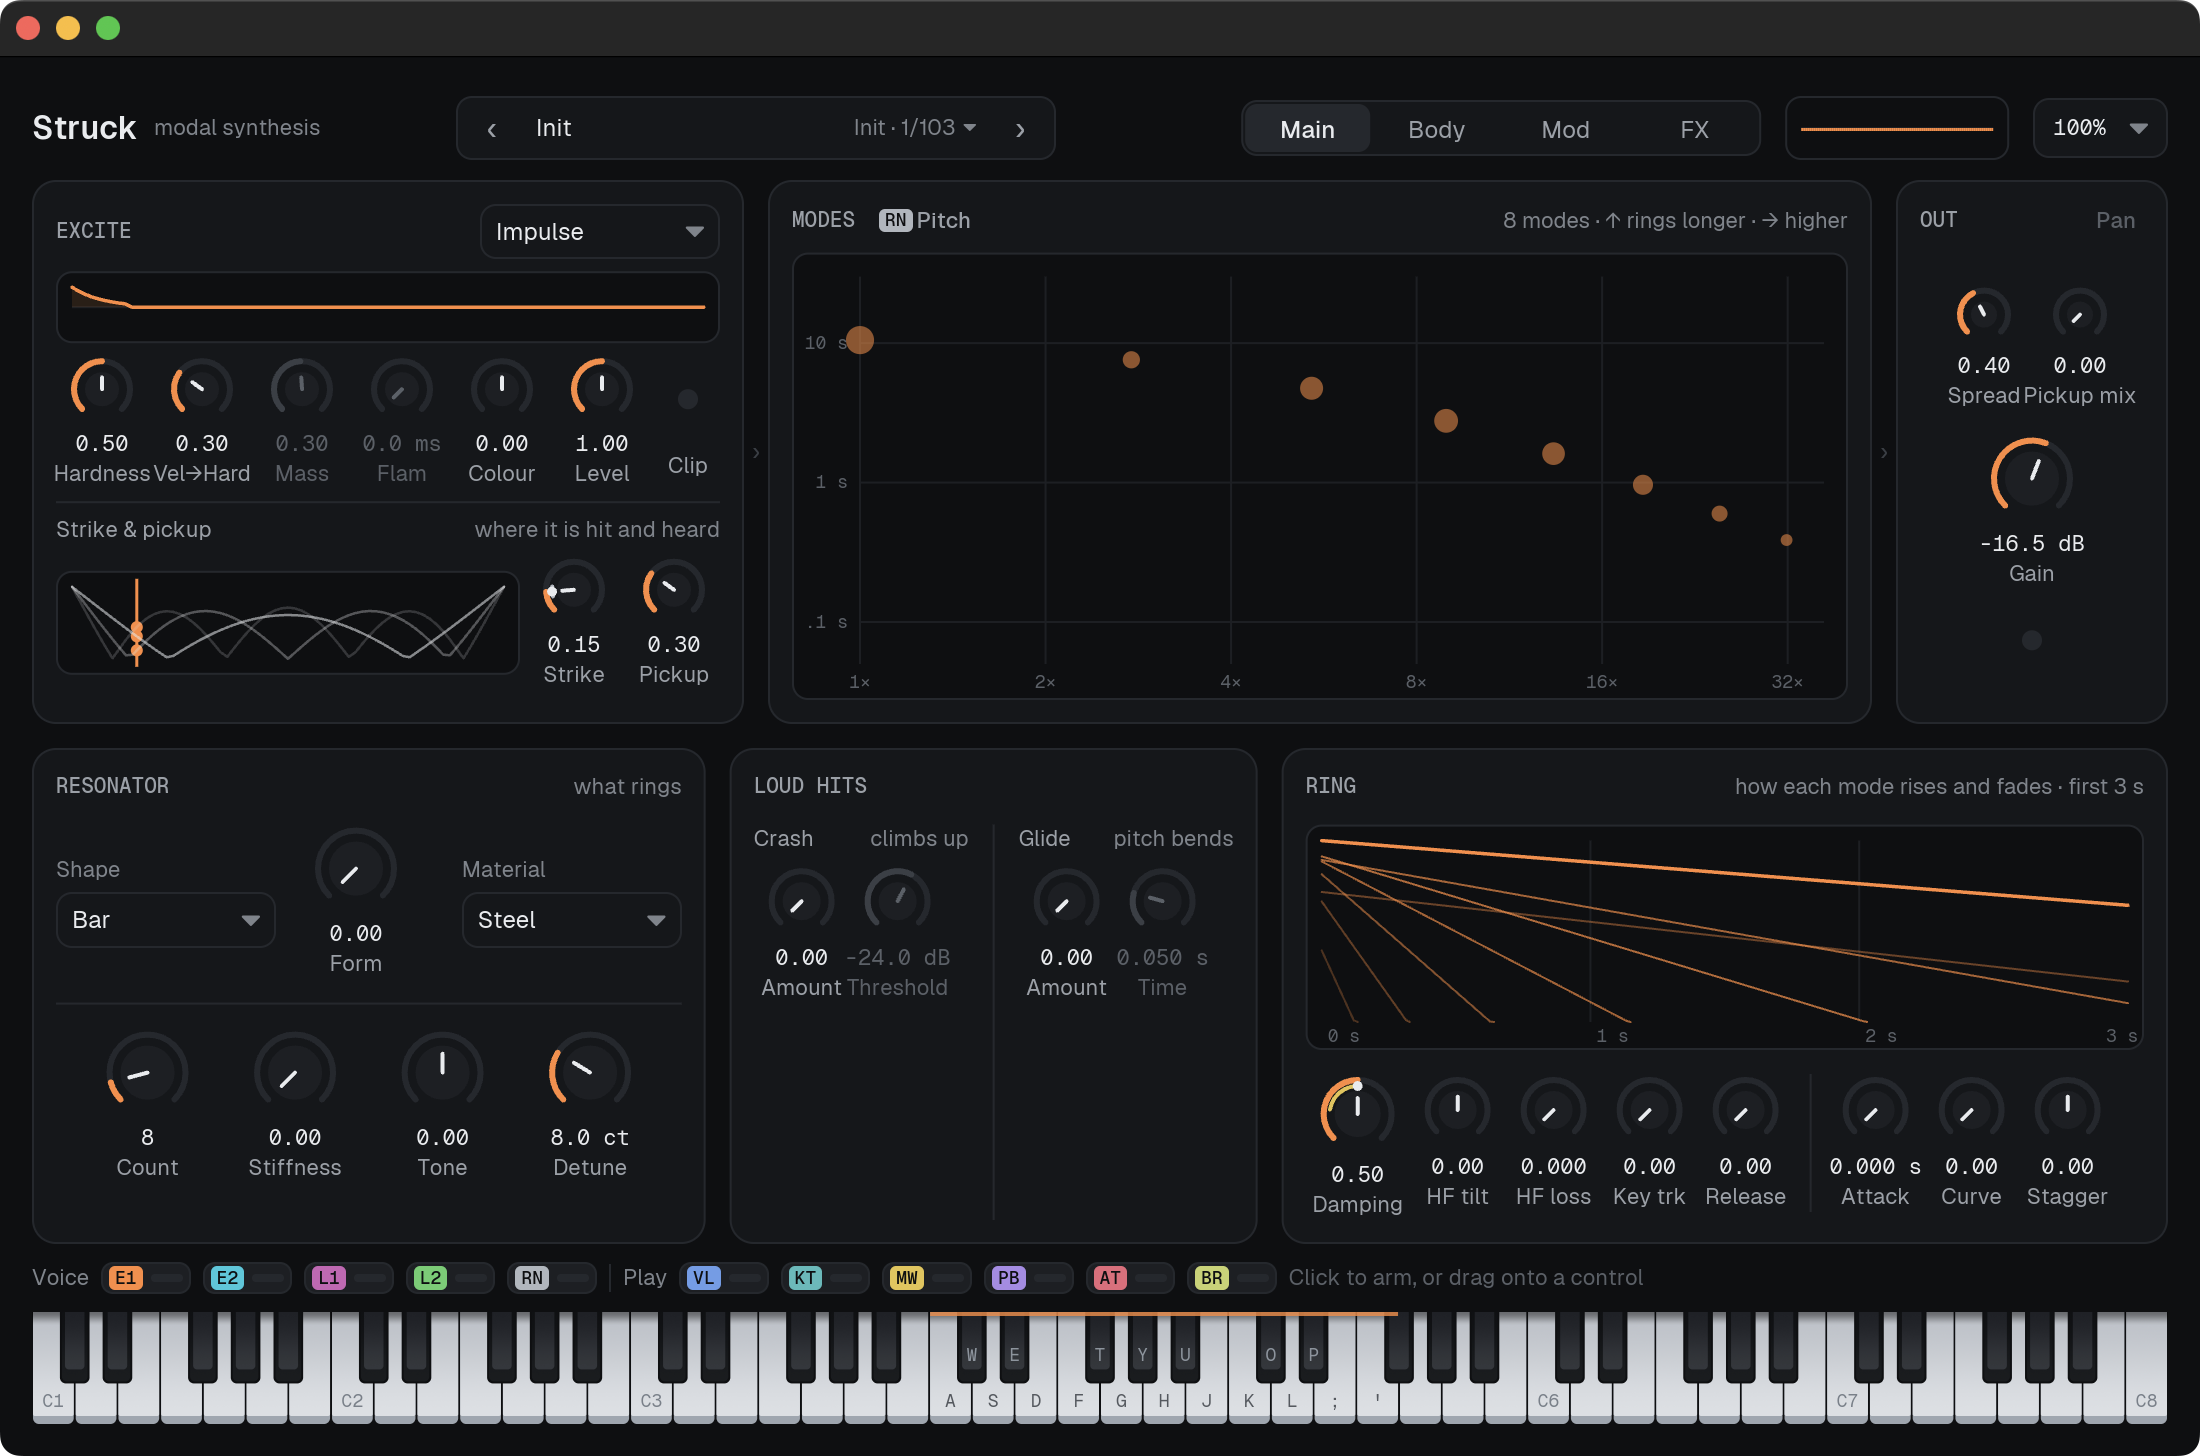Arm the L2 modulator badge
This screenshot has width=2200, height=1456.
pos(430,1277)
